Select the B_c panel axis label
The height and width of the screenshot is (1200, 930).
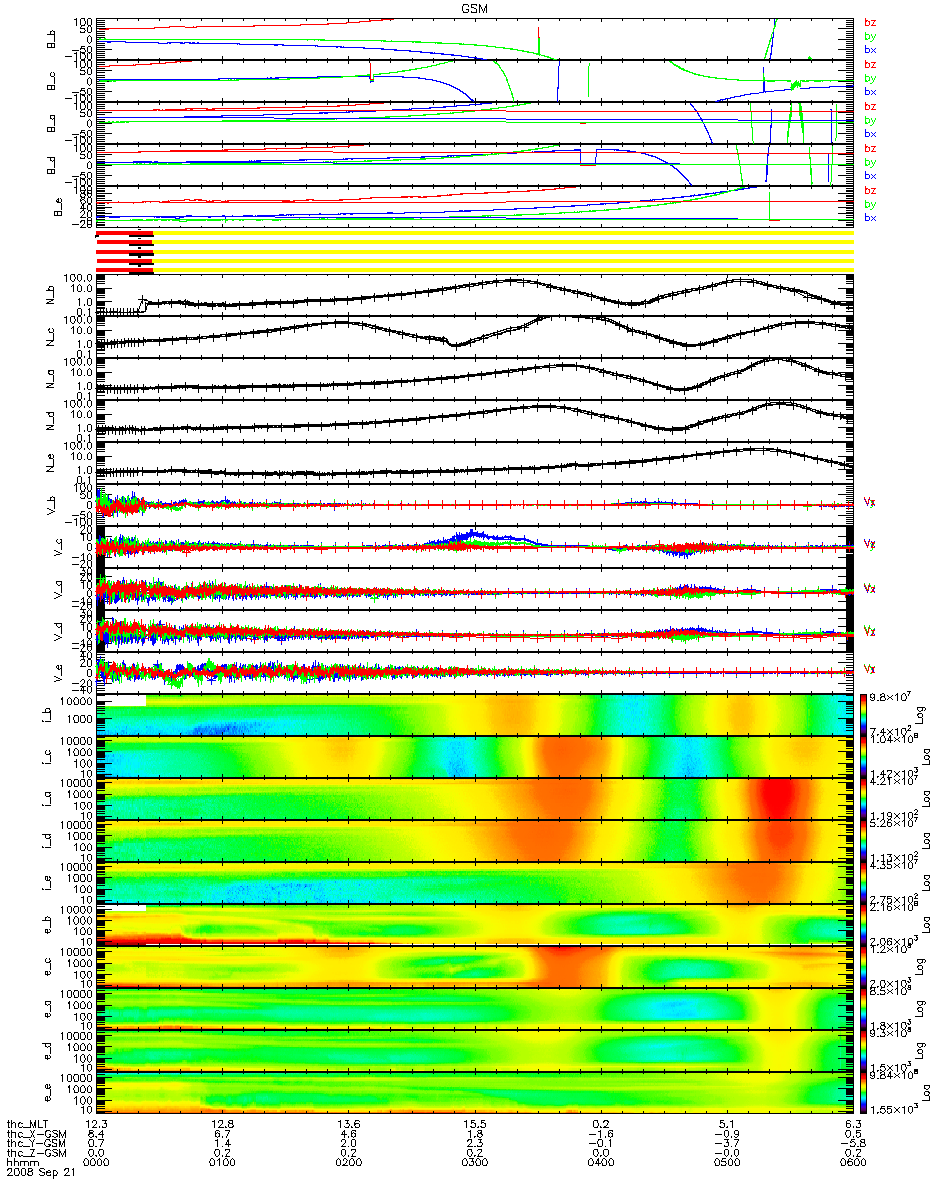[x=52, y=81]
